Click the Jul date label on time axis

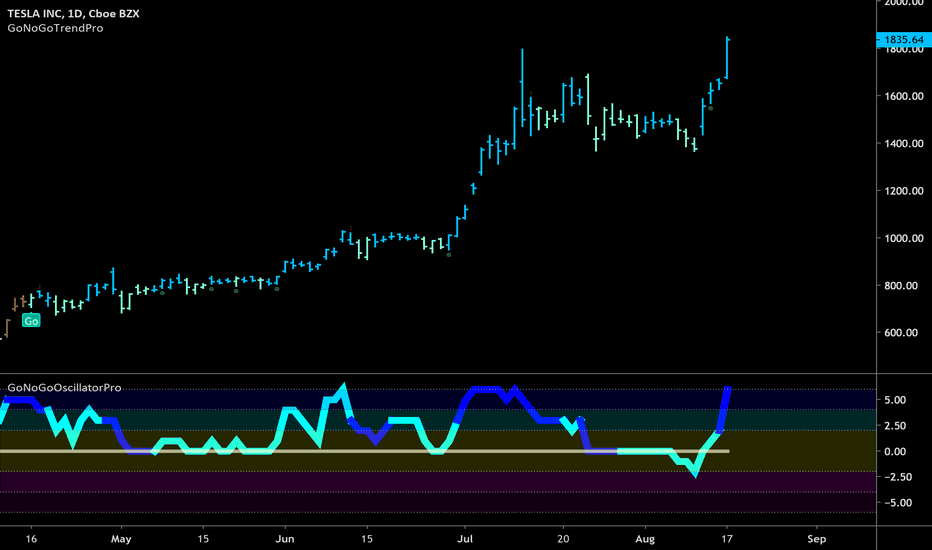point(465,539)
